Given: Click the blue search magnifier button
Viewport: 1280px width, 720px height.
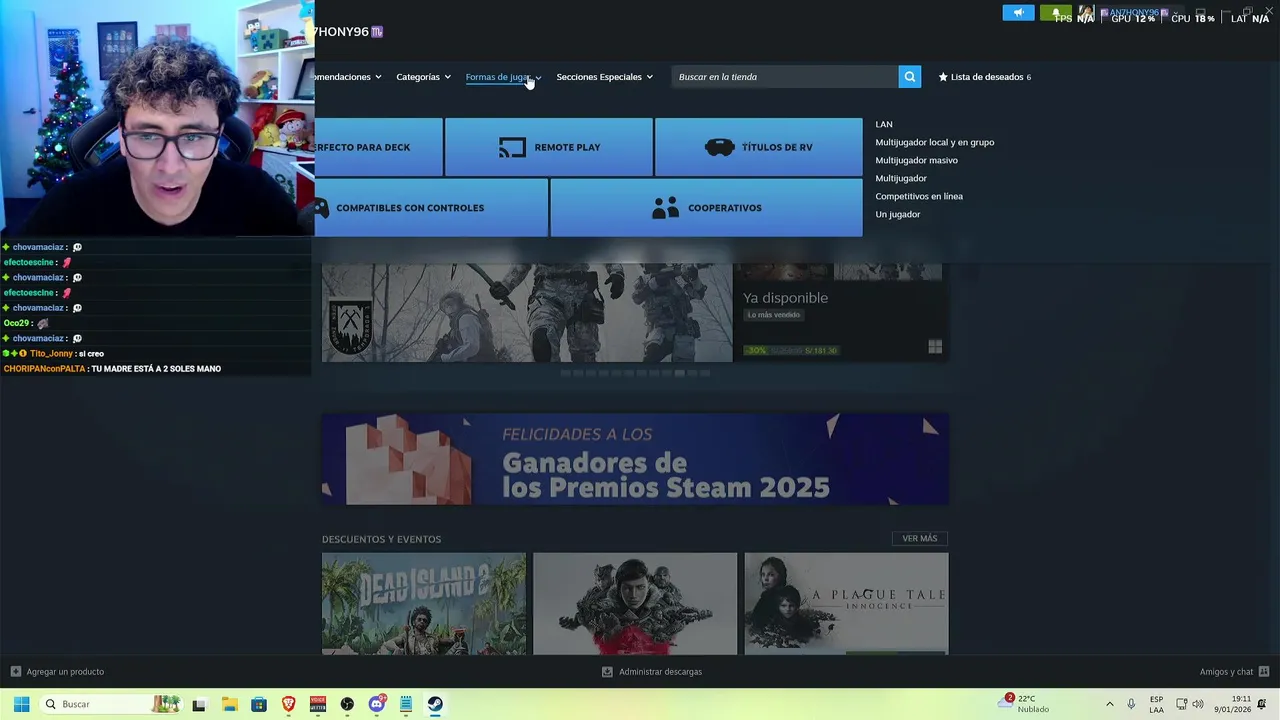Looking at the screenshot, I should coord(909,77).
